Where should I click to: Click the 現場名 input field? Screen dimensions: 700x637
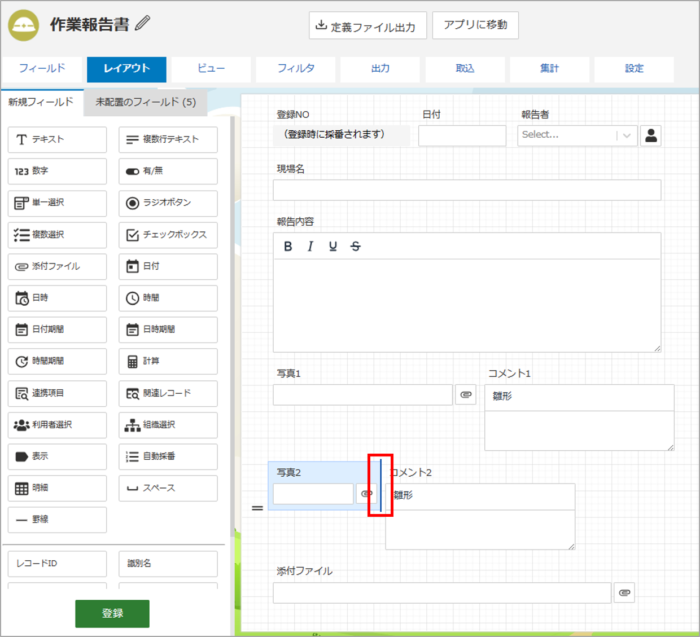coord(467,190)
